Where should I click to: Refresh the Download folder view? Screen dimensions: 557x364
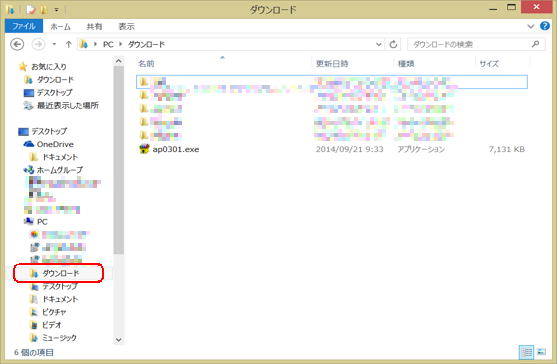[393, 44]
